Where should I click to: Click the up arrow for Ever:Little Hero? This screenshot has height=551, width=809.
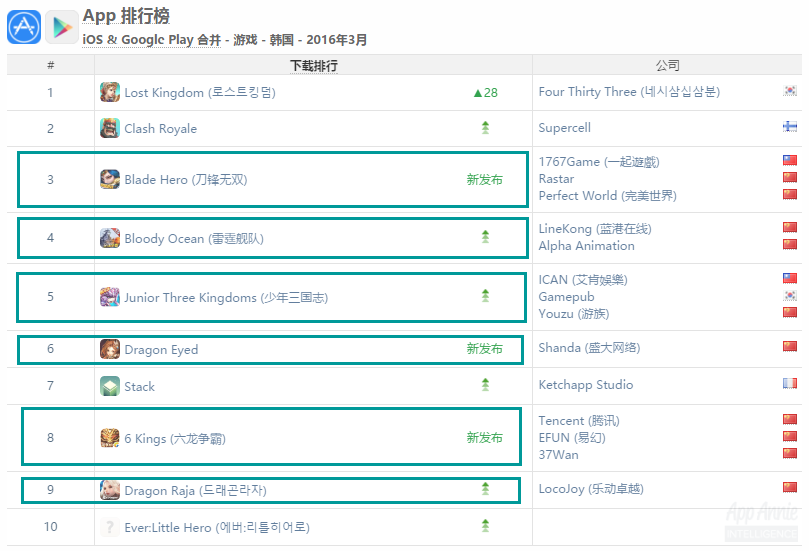click(485, 526)
